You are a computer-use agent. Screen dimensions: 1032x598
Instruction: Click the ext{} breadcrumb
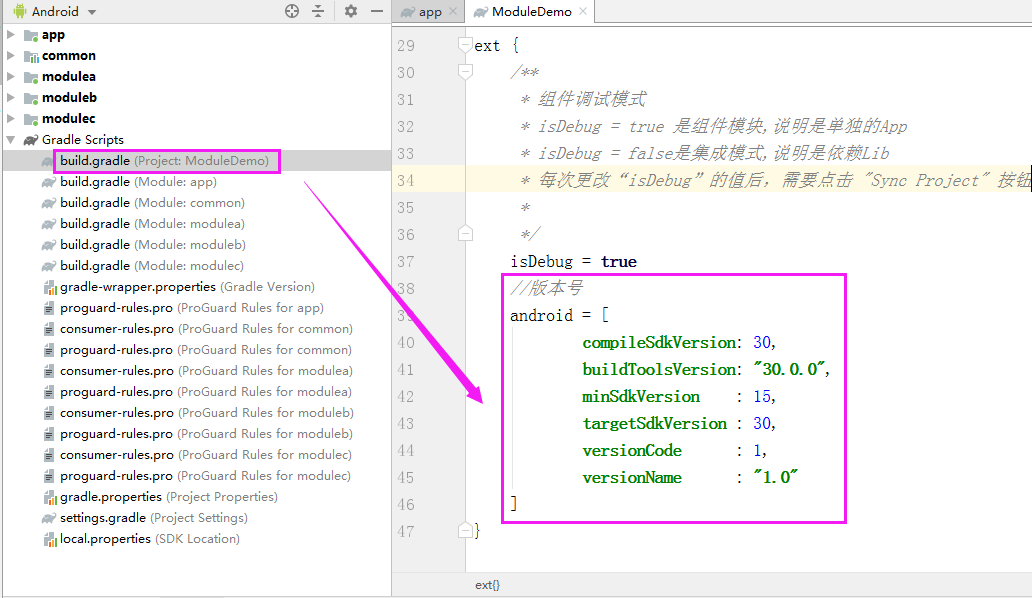pyautogui.click(x=488, y=585)
